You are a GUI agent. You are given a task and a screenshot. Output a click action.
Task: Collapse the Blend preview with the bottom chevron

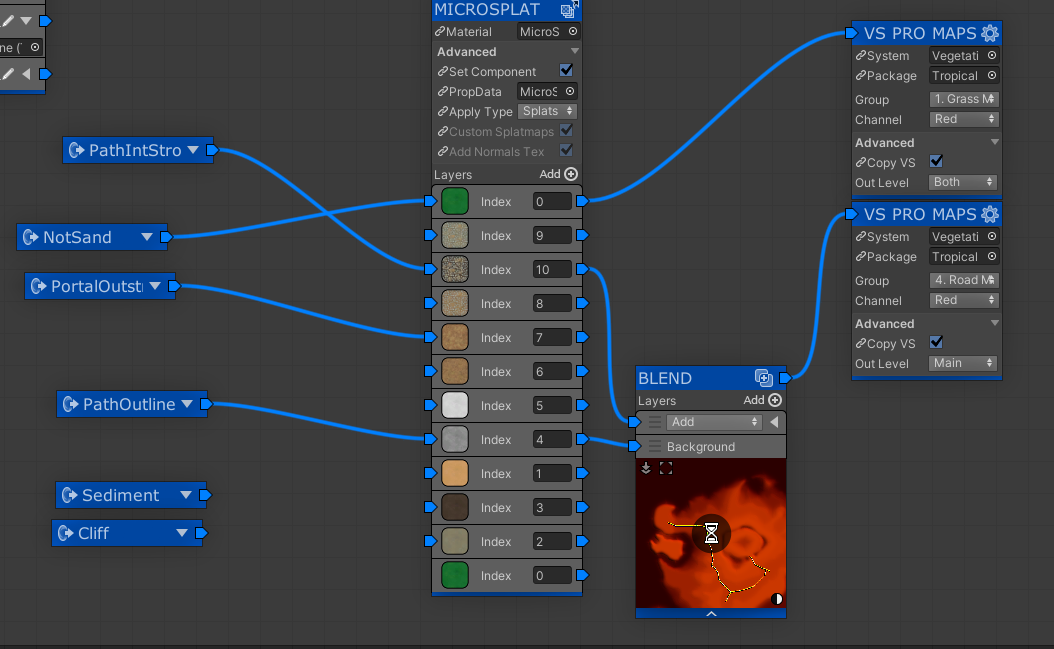pos(711,613)
